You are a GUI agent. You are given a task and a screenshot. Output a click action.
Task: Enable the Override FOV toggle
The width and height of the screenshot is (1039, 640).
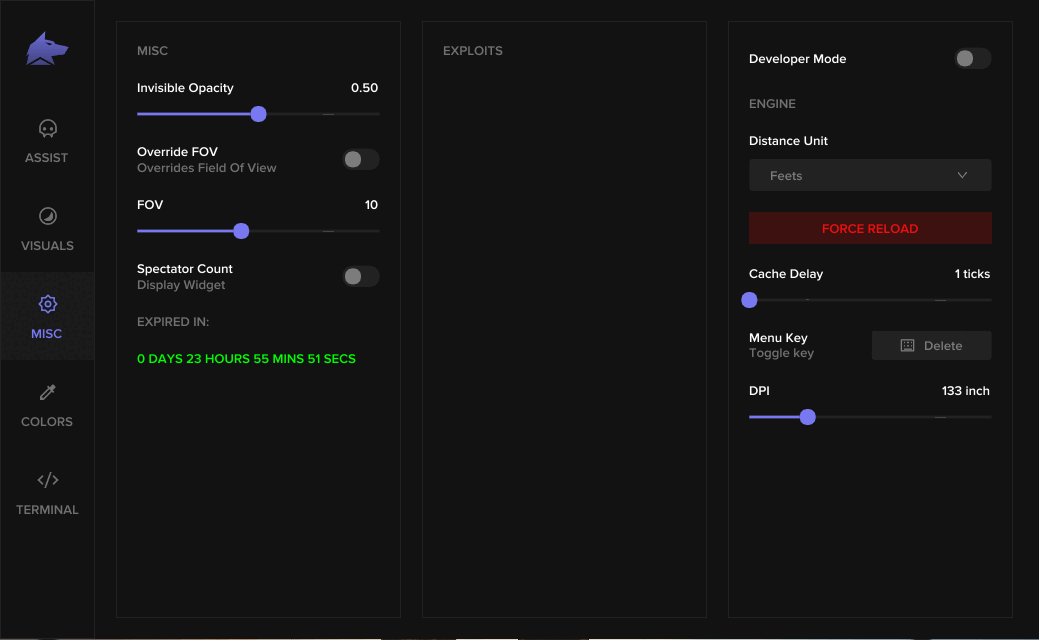tap(360, 159)
